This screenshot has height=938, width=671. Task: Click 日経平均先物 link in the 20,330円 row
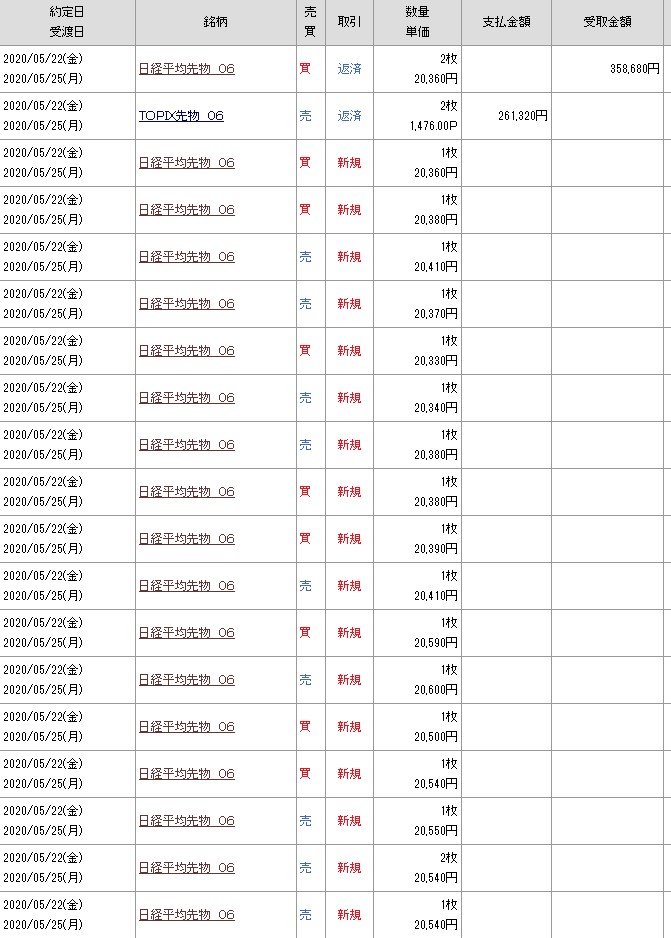point(186,351)
